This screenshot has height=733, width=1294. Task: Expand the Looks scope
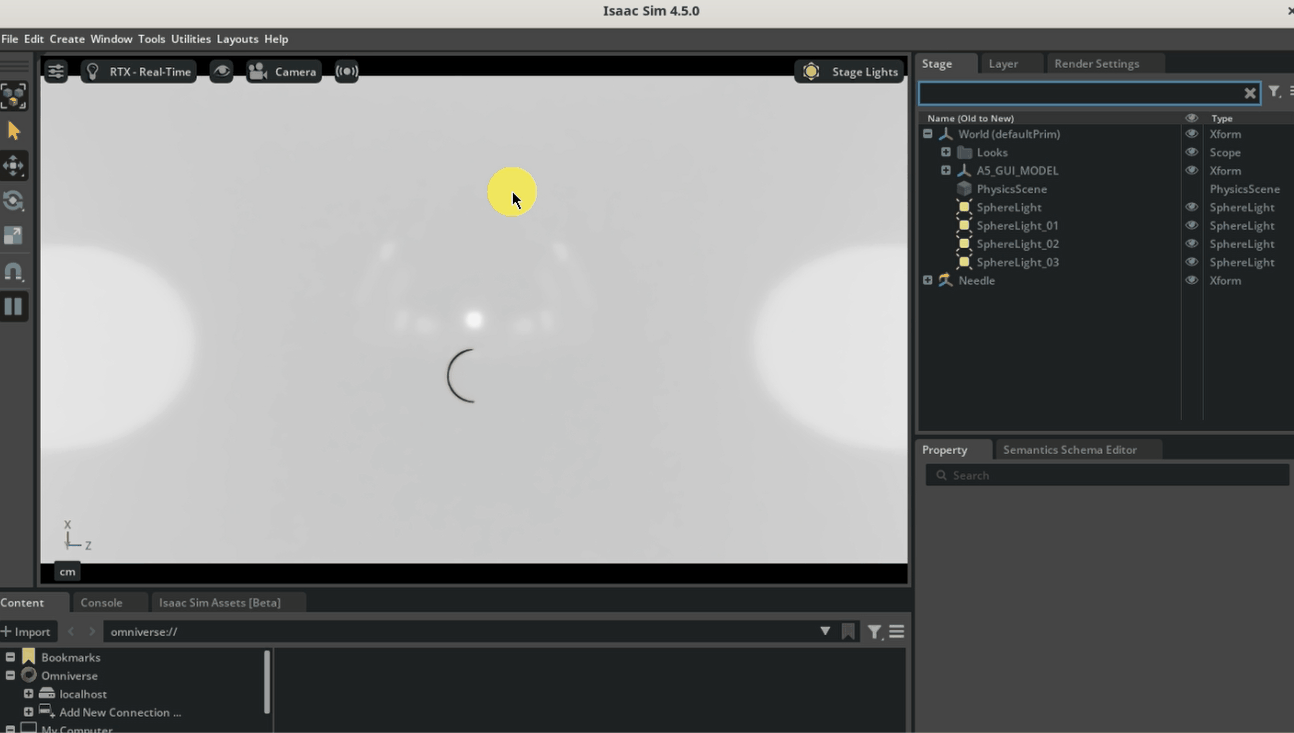(x=946, y=152)
